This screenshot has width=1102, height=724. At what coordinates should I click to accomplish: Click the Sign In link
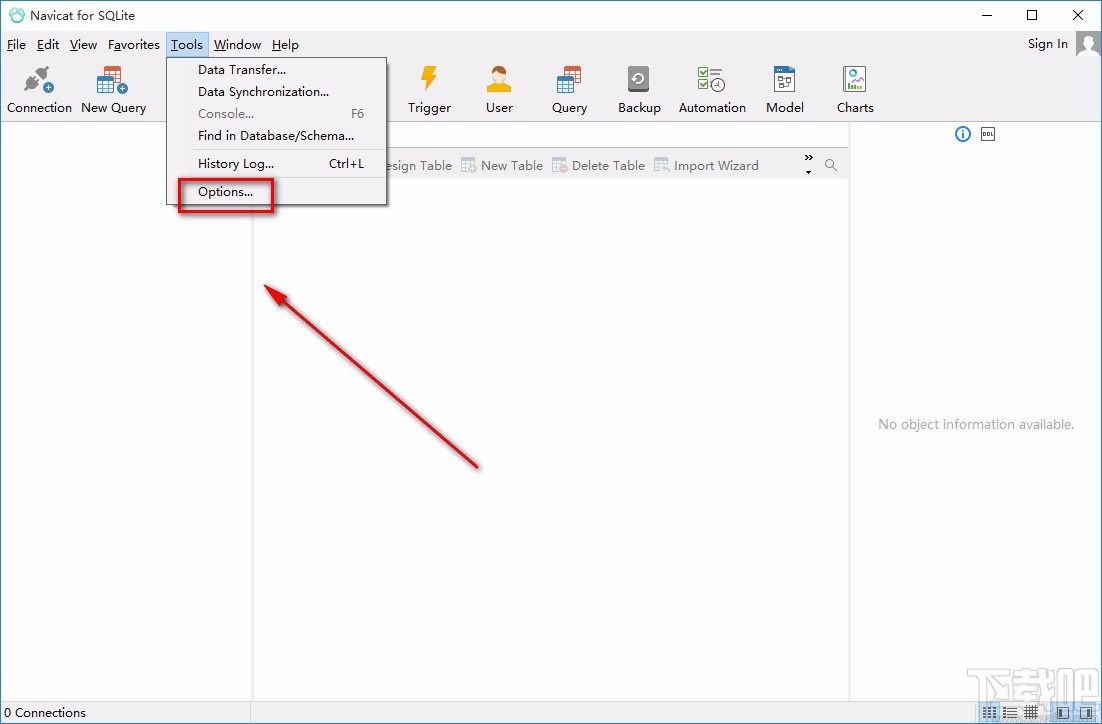[x=1047, y=44]
